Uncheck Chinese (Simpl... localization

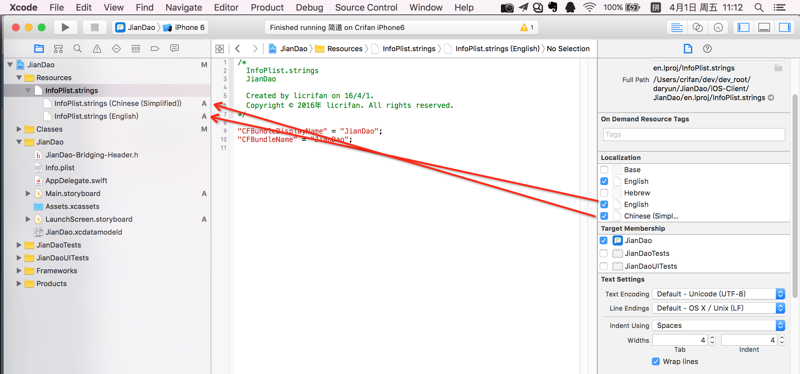pyautogui.click(x=604, y=216)
